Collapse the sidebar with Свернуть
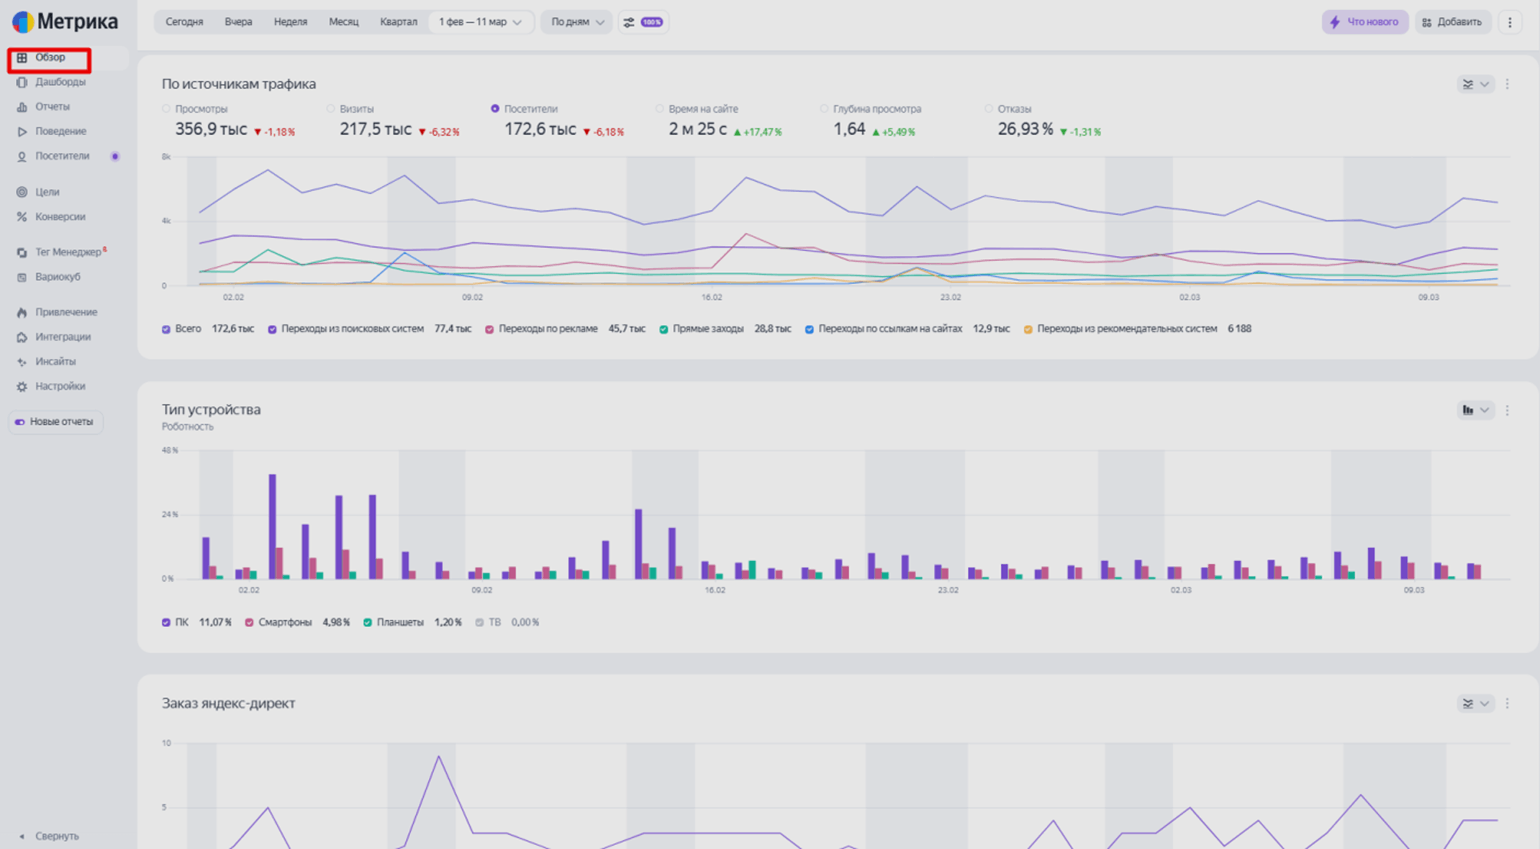This screenshot has width=1540, height=849. tap(50, 836)
